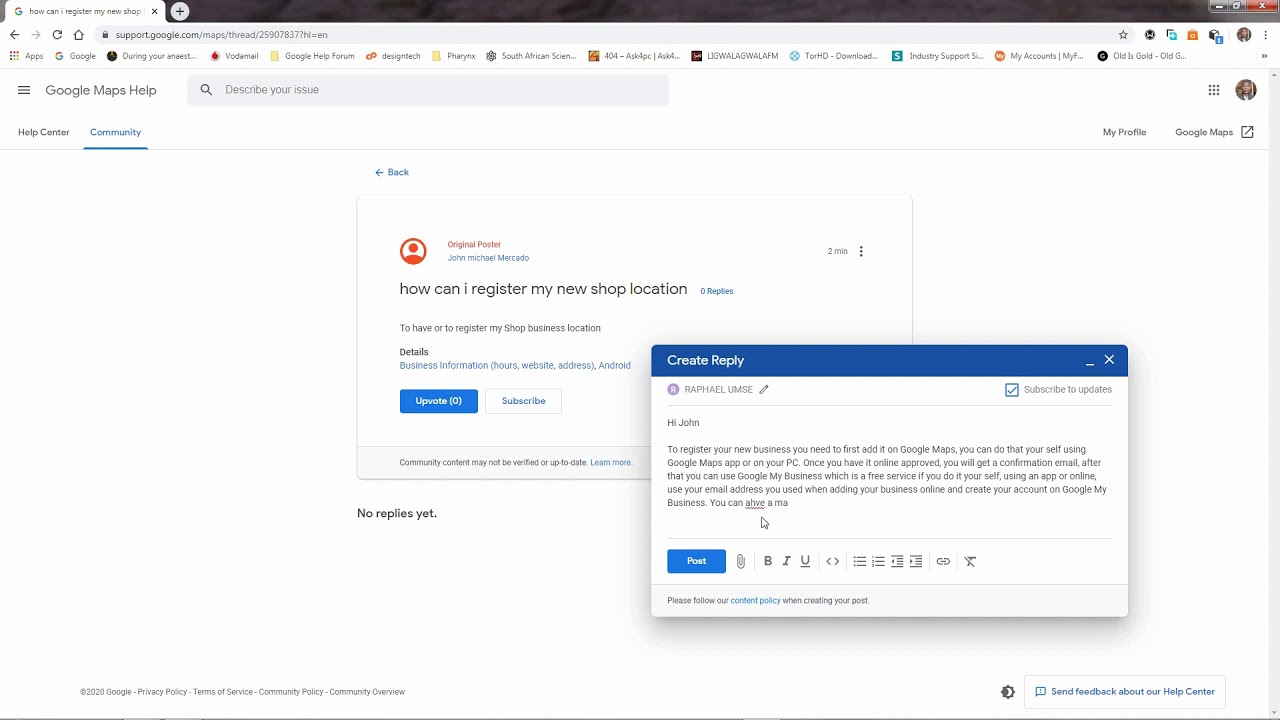Screen dimensions: 1280x720
Task: Click the 0 Replies link
Action: pos(717,291)
